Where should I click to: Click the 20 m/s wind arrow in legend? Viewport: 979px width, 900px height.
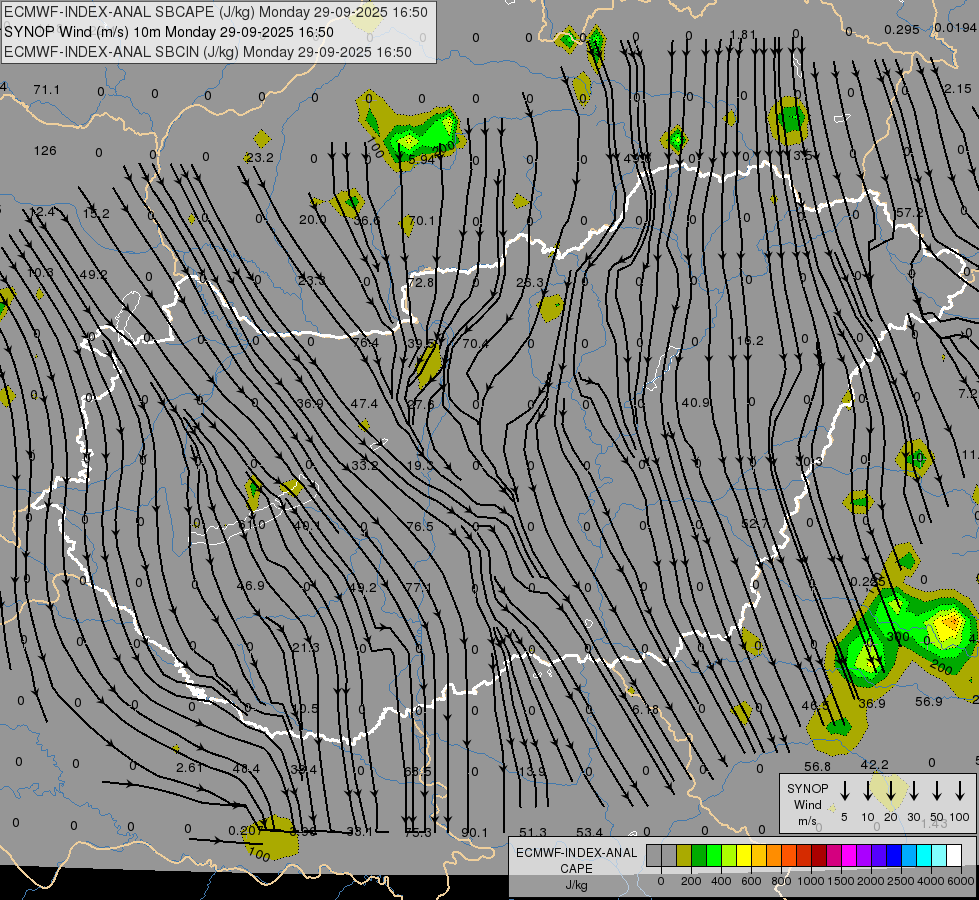tap(891, 791)
